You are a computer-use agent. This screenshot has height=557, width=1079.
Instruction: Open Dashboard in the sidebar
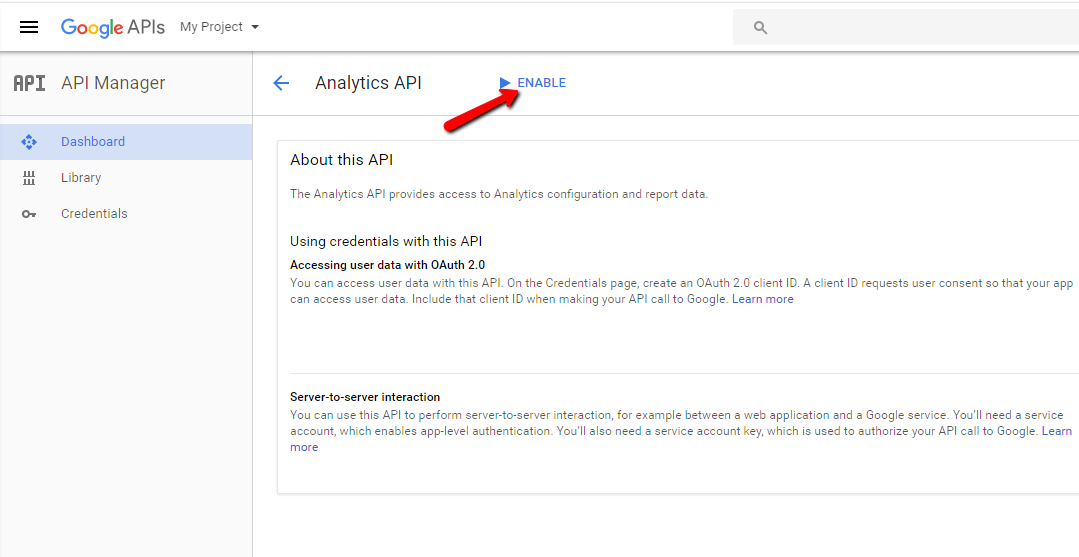tap(126, 142)
